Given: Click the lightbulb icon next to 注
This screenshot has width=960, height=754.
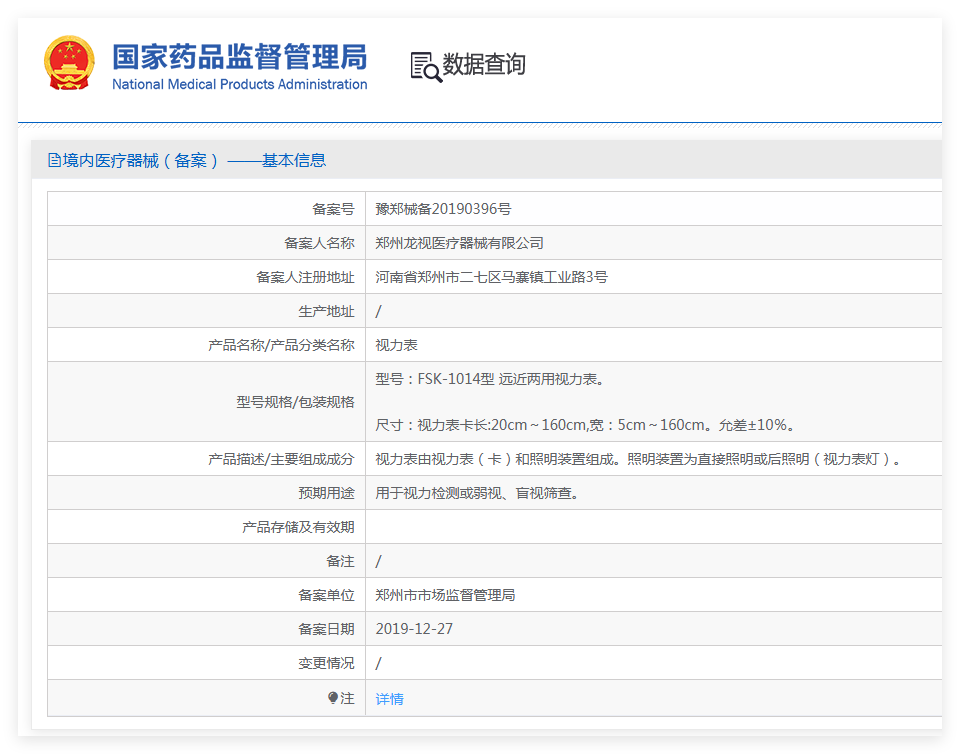Looking at the screenshot, I should 333,698.
